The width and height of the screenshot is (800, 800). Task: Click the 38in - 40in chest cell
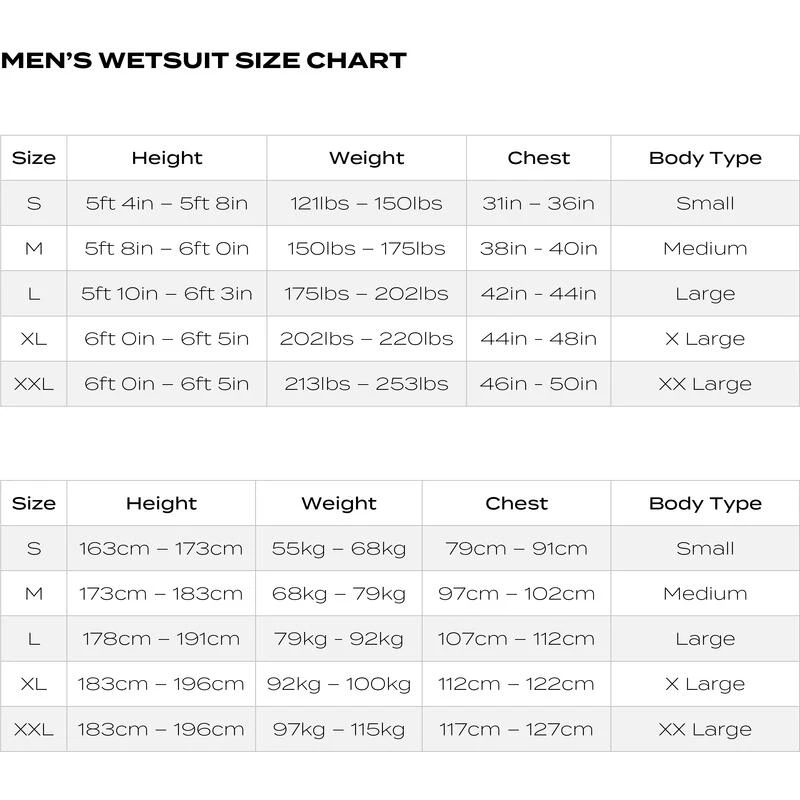[538, 248]
